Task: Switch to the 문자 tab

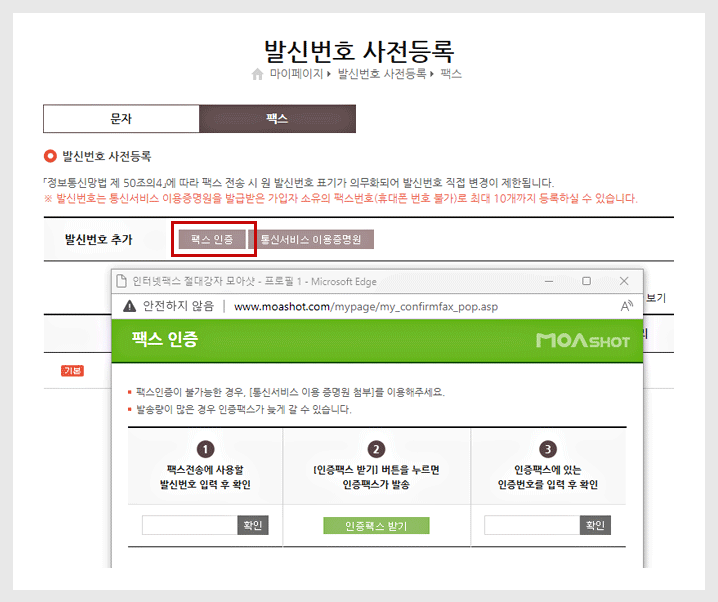Action: [121, 119]
